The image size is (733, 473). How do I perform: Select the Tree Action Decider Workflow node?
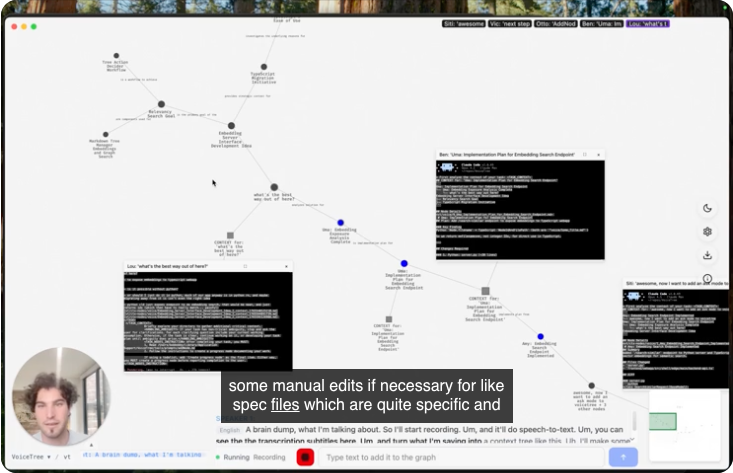click(116, 56)
